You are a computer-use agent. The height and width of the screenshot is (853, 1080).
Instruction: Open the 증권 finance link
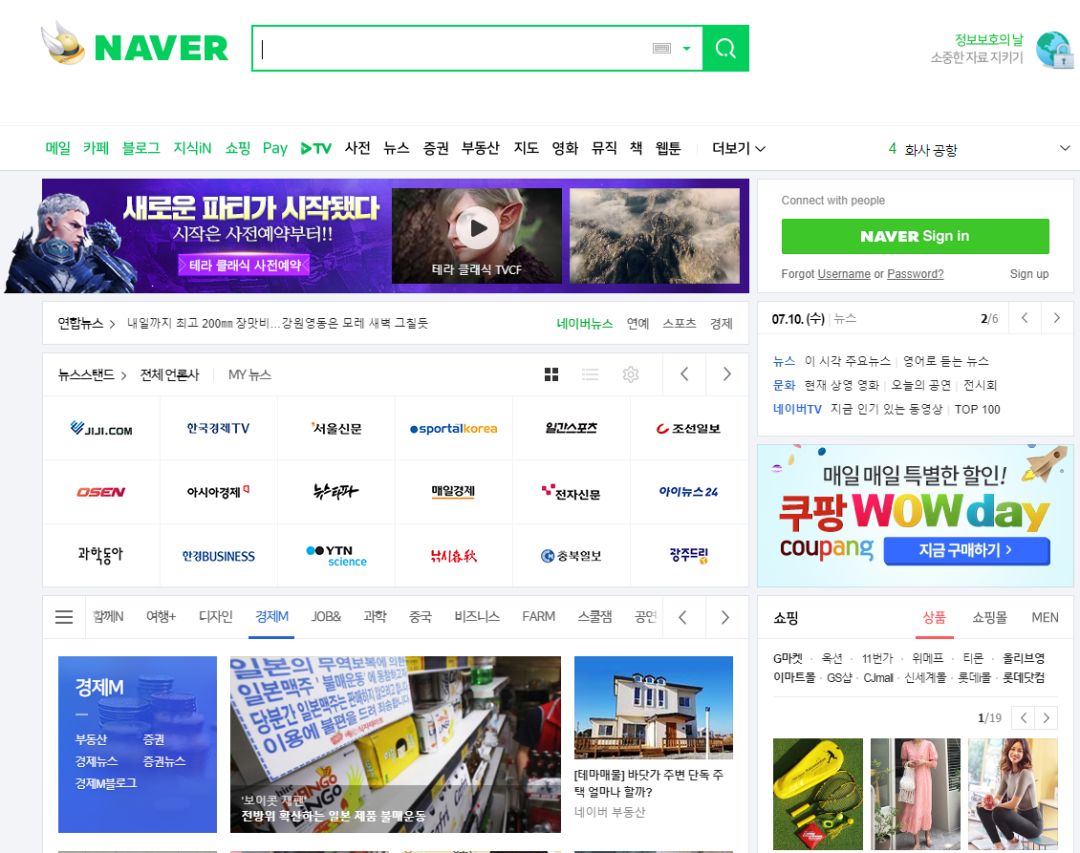pyautogui.click(x=435, y=148)
